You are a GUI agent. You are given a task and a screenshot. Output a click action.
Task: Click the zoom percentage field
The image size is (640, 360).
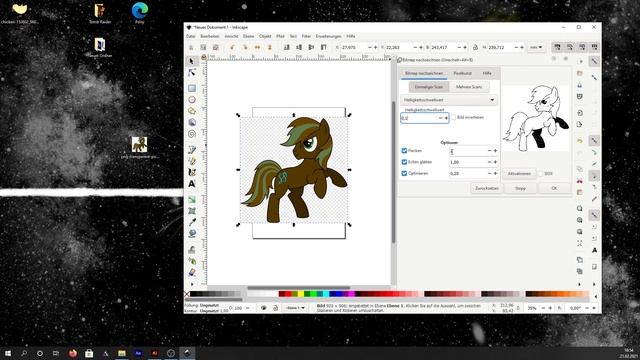[533, 308]
